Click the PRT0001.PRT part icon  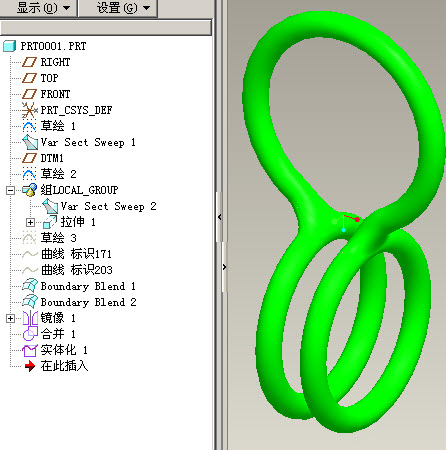coord(10,46)
